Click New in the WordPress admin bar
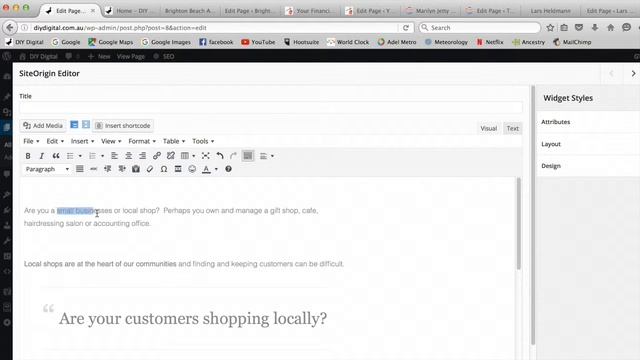Image resolution: width=640 pixels, height=360 pixels. point(99,56)
